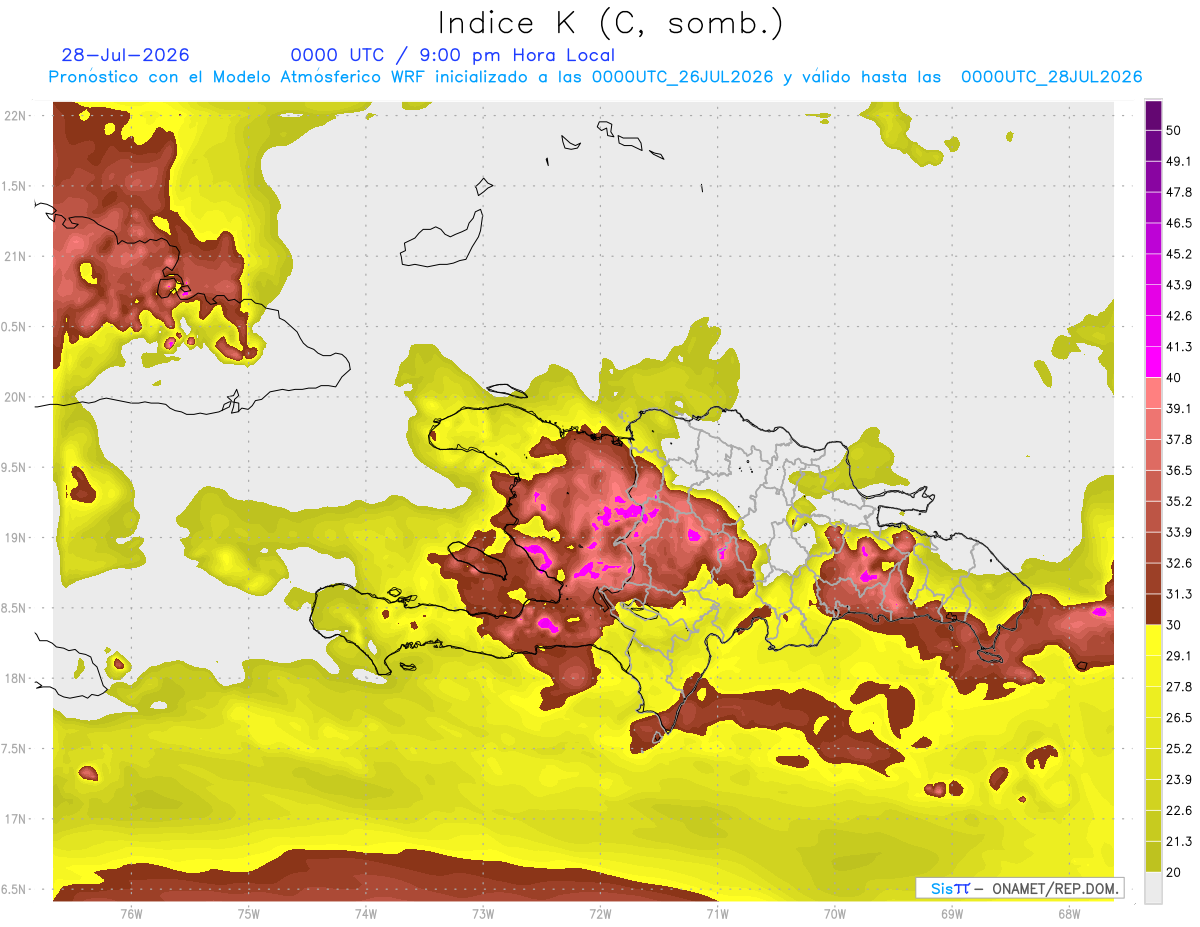
Task: Click the colorbar label '35.2'
Action: tap(1179, 501)
